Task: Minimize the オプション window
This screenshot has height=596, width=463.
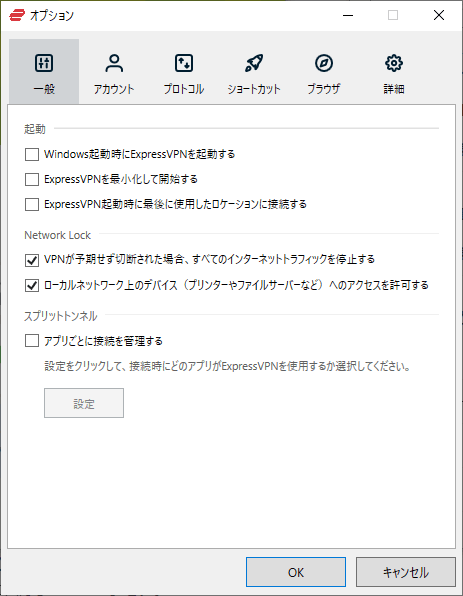Action: click(x=348, y=15)
